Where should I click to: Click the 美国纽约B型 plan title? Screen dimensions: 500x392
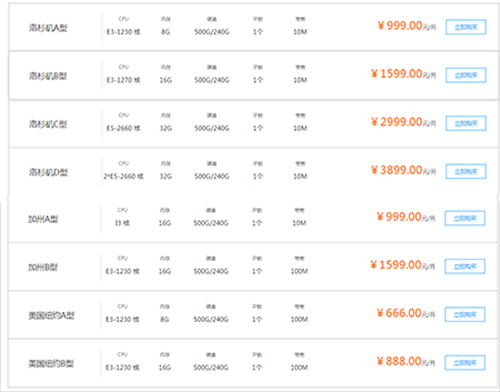pos(51,363)
